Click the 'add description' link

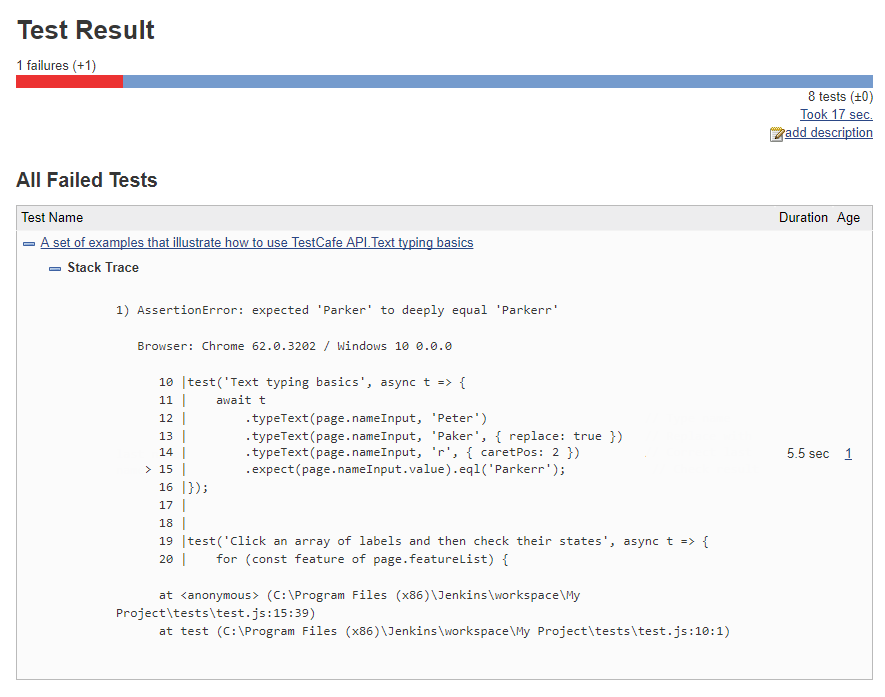pos(829,133)
